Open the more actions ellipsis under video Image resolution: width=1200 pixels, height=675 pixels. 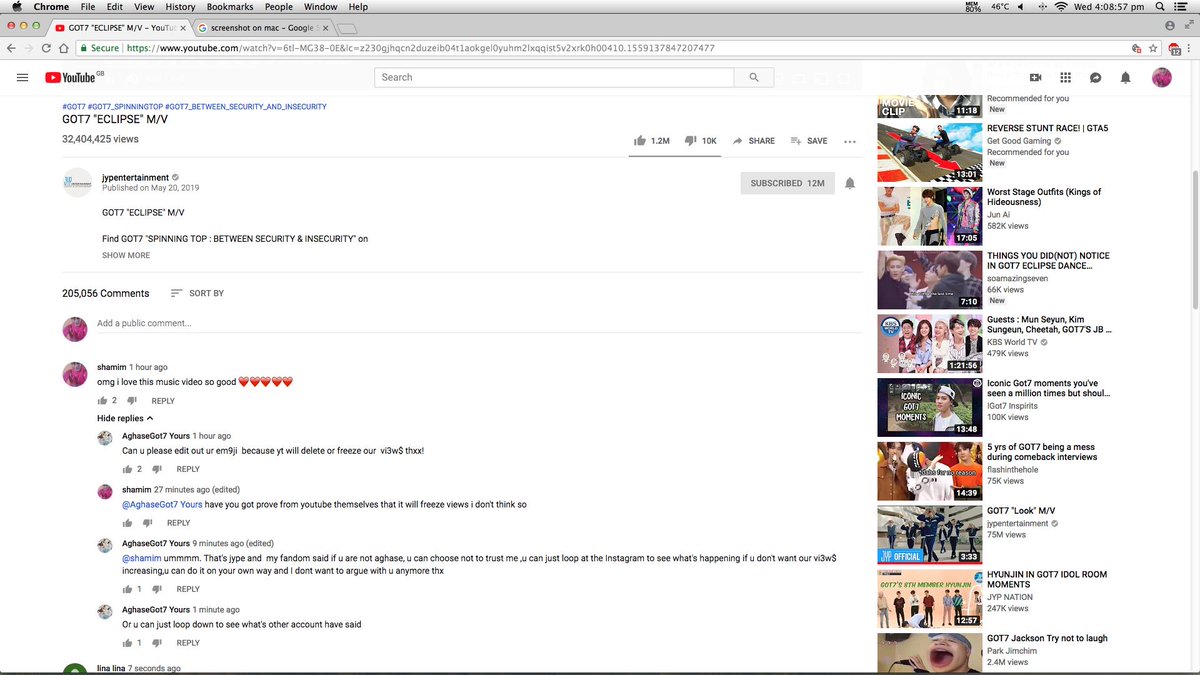pos(850,141)
